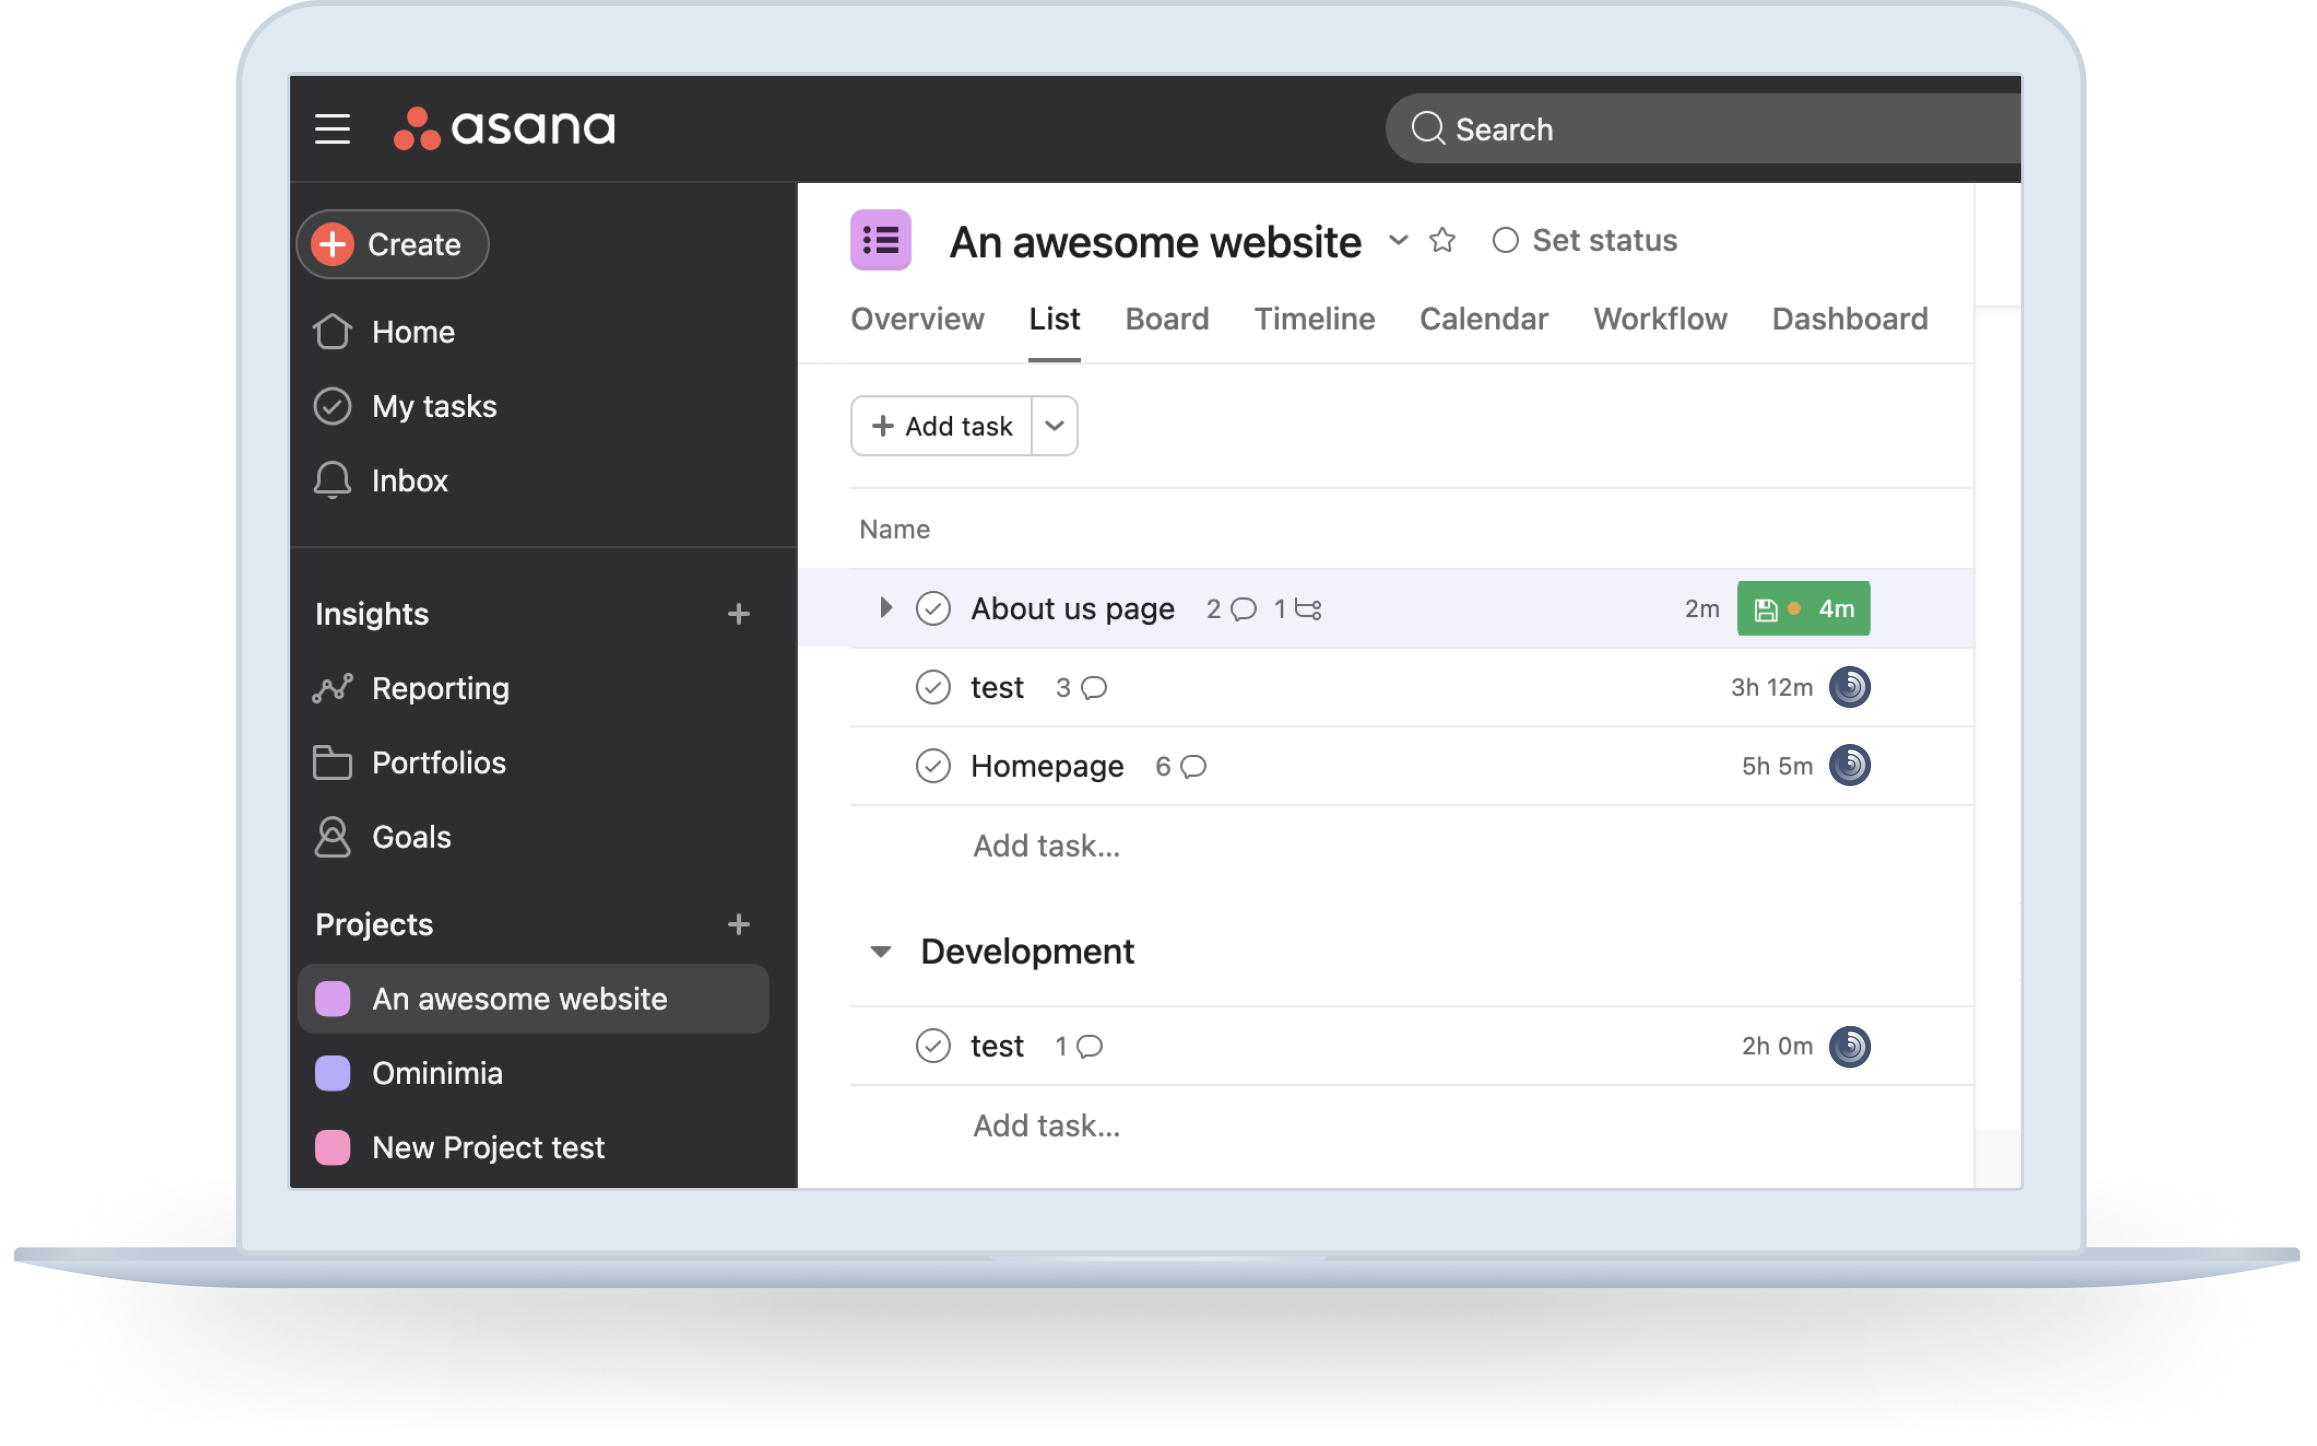Mark the 3h 12m test task complete
This screenshot has width=2317, height=1446.
pyautogui.click(x=933, y=688)
